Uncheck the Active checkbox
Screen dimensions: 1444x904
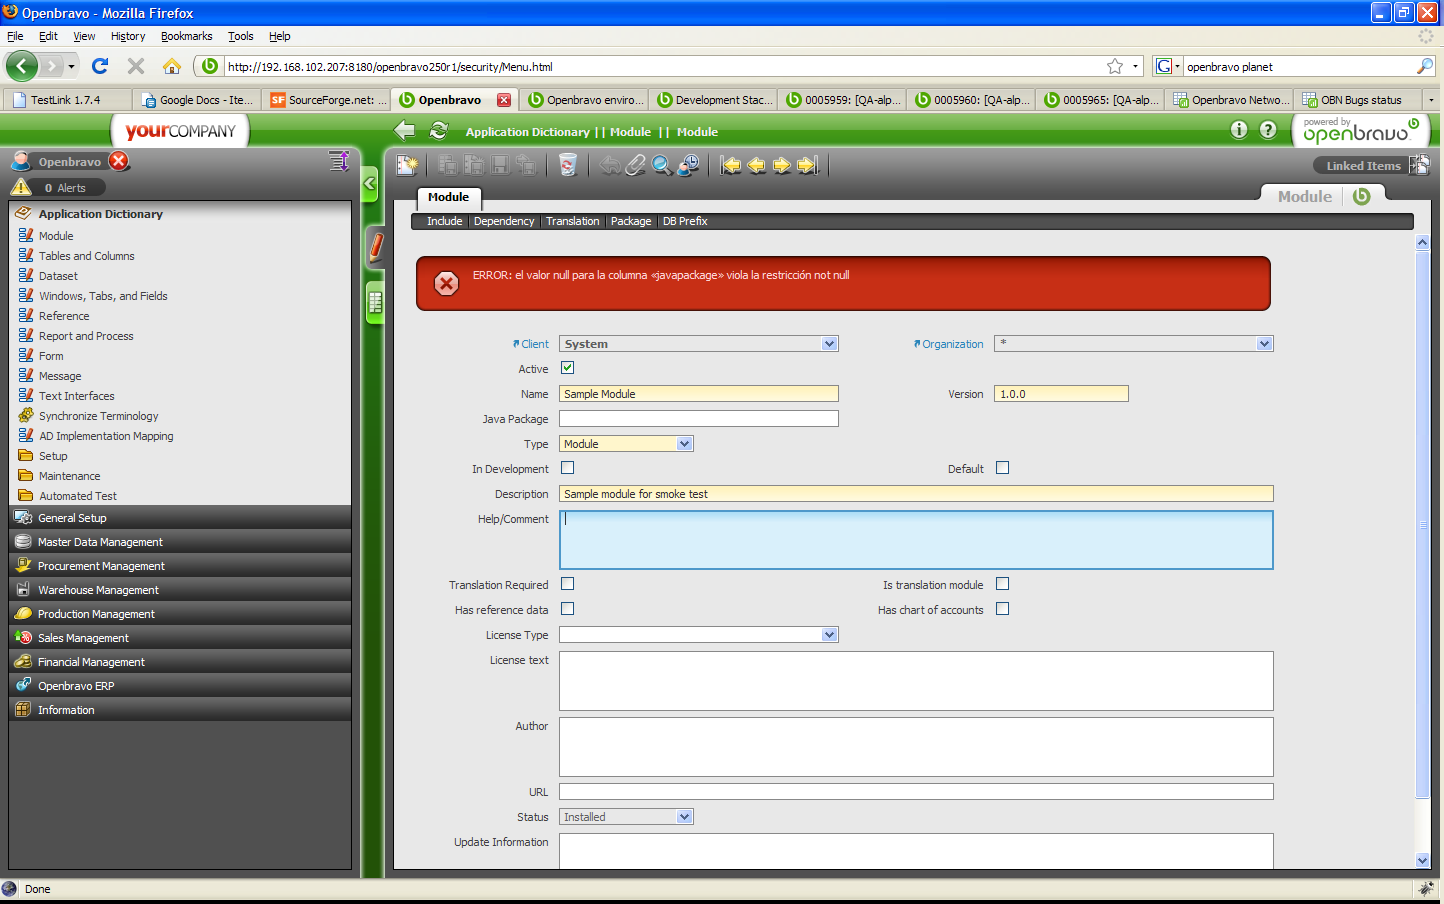pos(568,368)
